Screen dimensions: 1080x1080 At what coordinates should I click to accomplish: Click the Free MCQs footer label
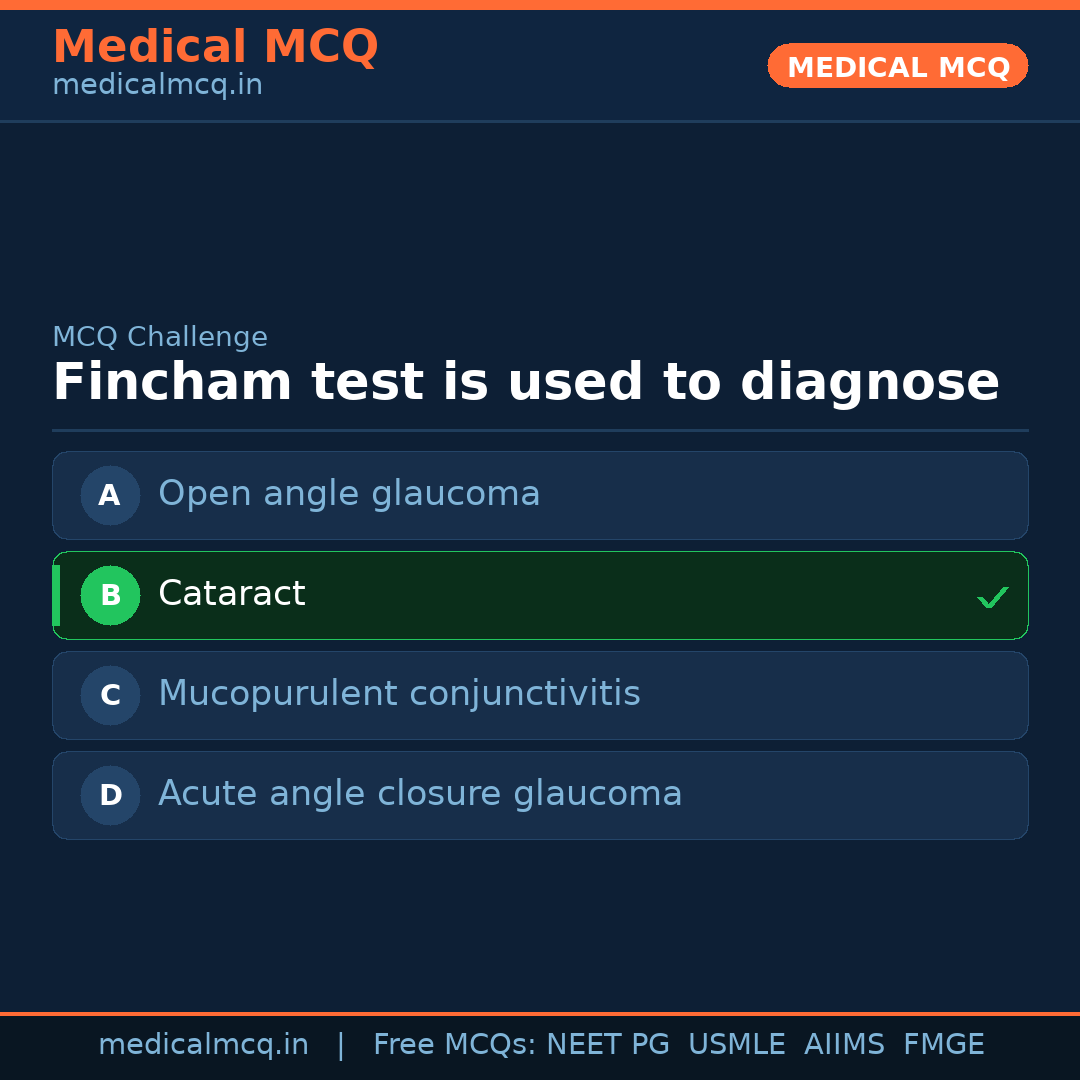[455, 1045]
